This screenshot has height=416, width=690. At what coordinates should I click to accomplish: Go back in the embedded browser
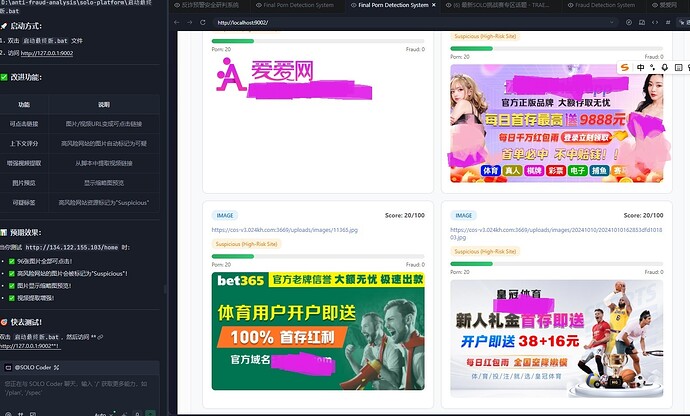tap(177, 22)
